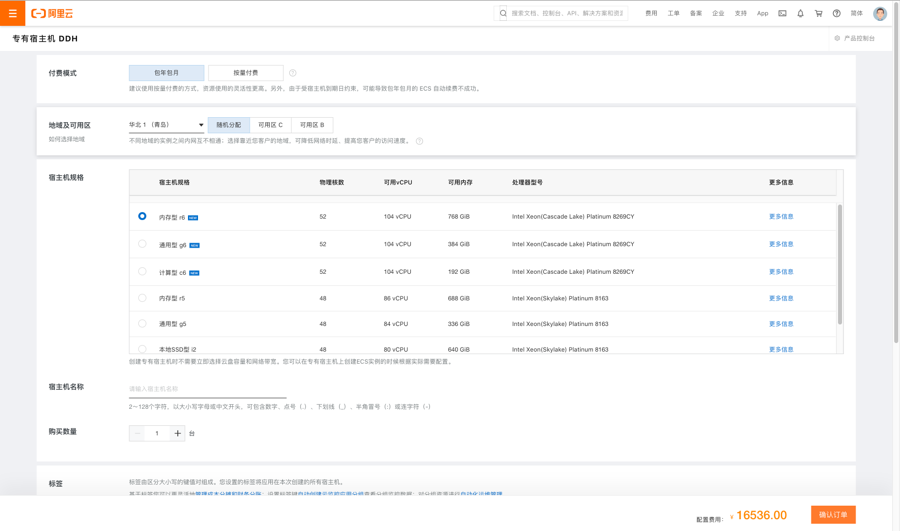
Task: Click the 确认订单 button
Action: pos(833,515)
